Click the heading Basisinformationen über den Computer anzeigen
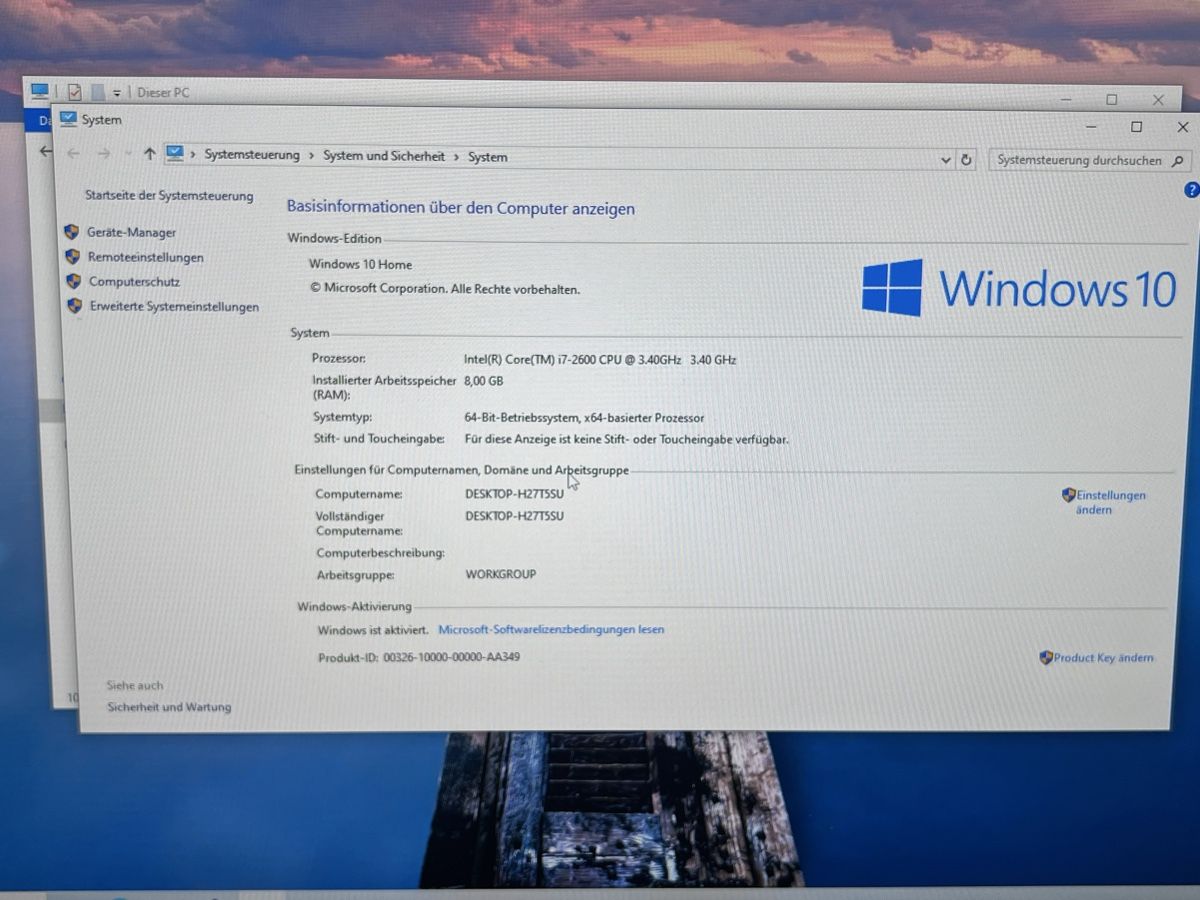The height and width of the screenshot is (900, 1200). [461, 208]
